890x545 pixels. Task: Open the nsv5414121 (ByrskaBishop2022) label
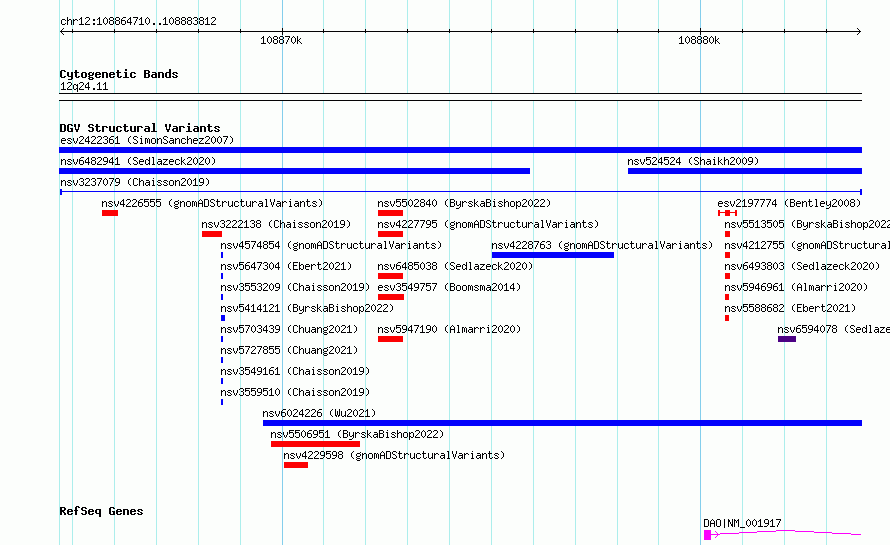pos(307,308)
